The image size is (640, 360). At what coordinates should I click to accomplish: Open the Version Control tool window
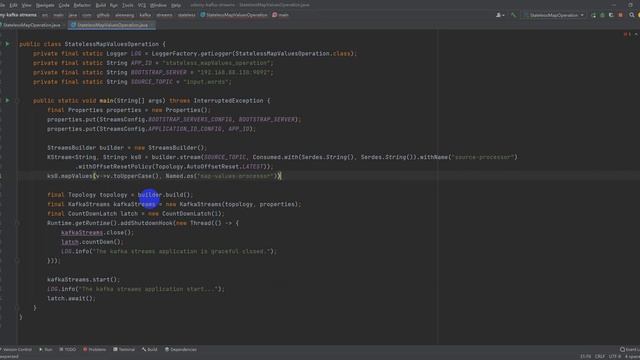point(17,349)
